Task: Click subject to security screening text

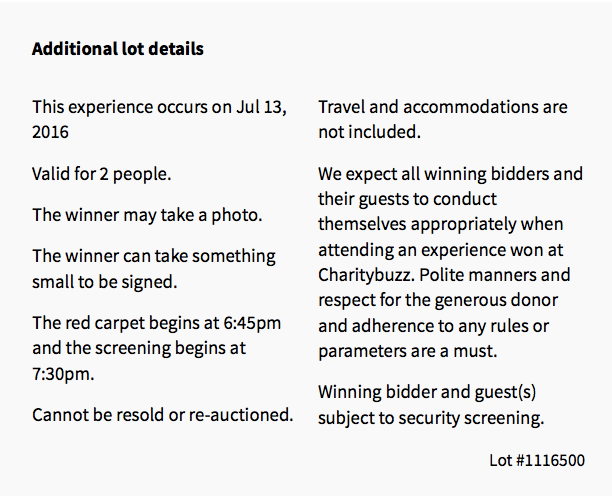Action: [x=431, y=418]
